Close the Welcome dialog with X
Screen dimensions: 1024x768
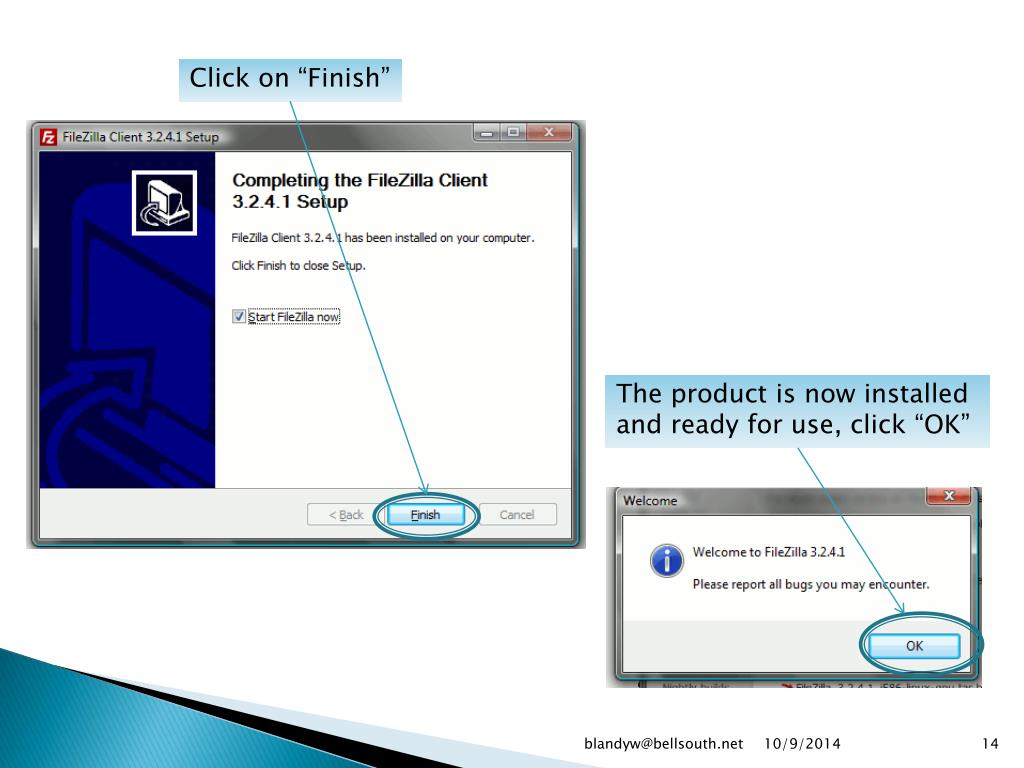point(950,496)
